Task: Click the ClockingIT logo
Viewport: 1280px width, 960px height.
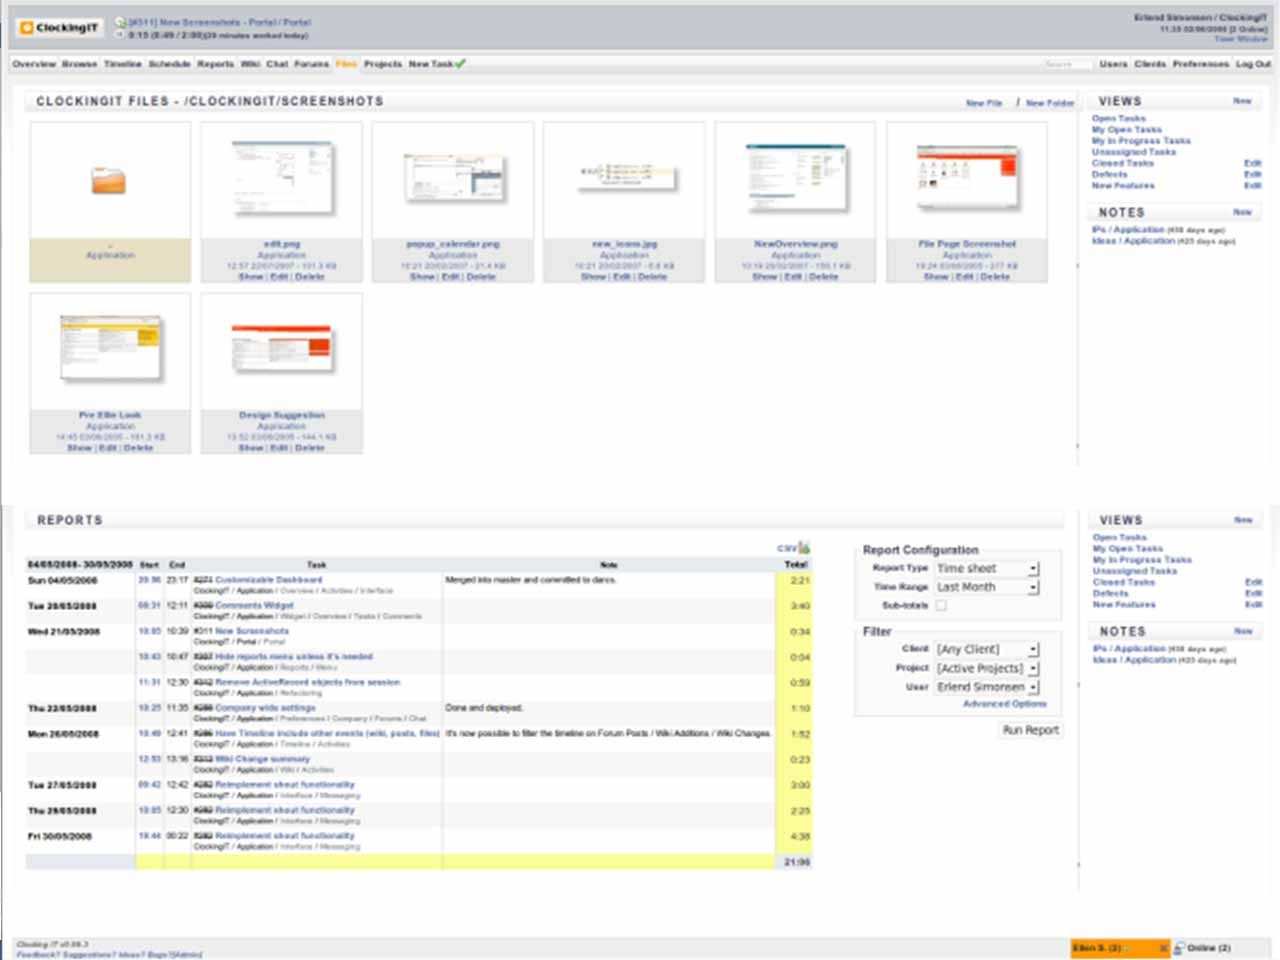Action: click(x=60, y=28)
